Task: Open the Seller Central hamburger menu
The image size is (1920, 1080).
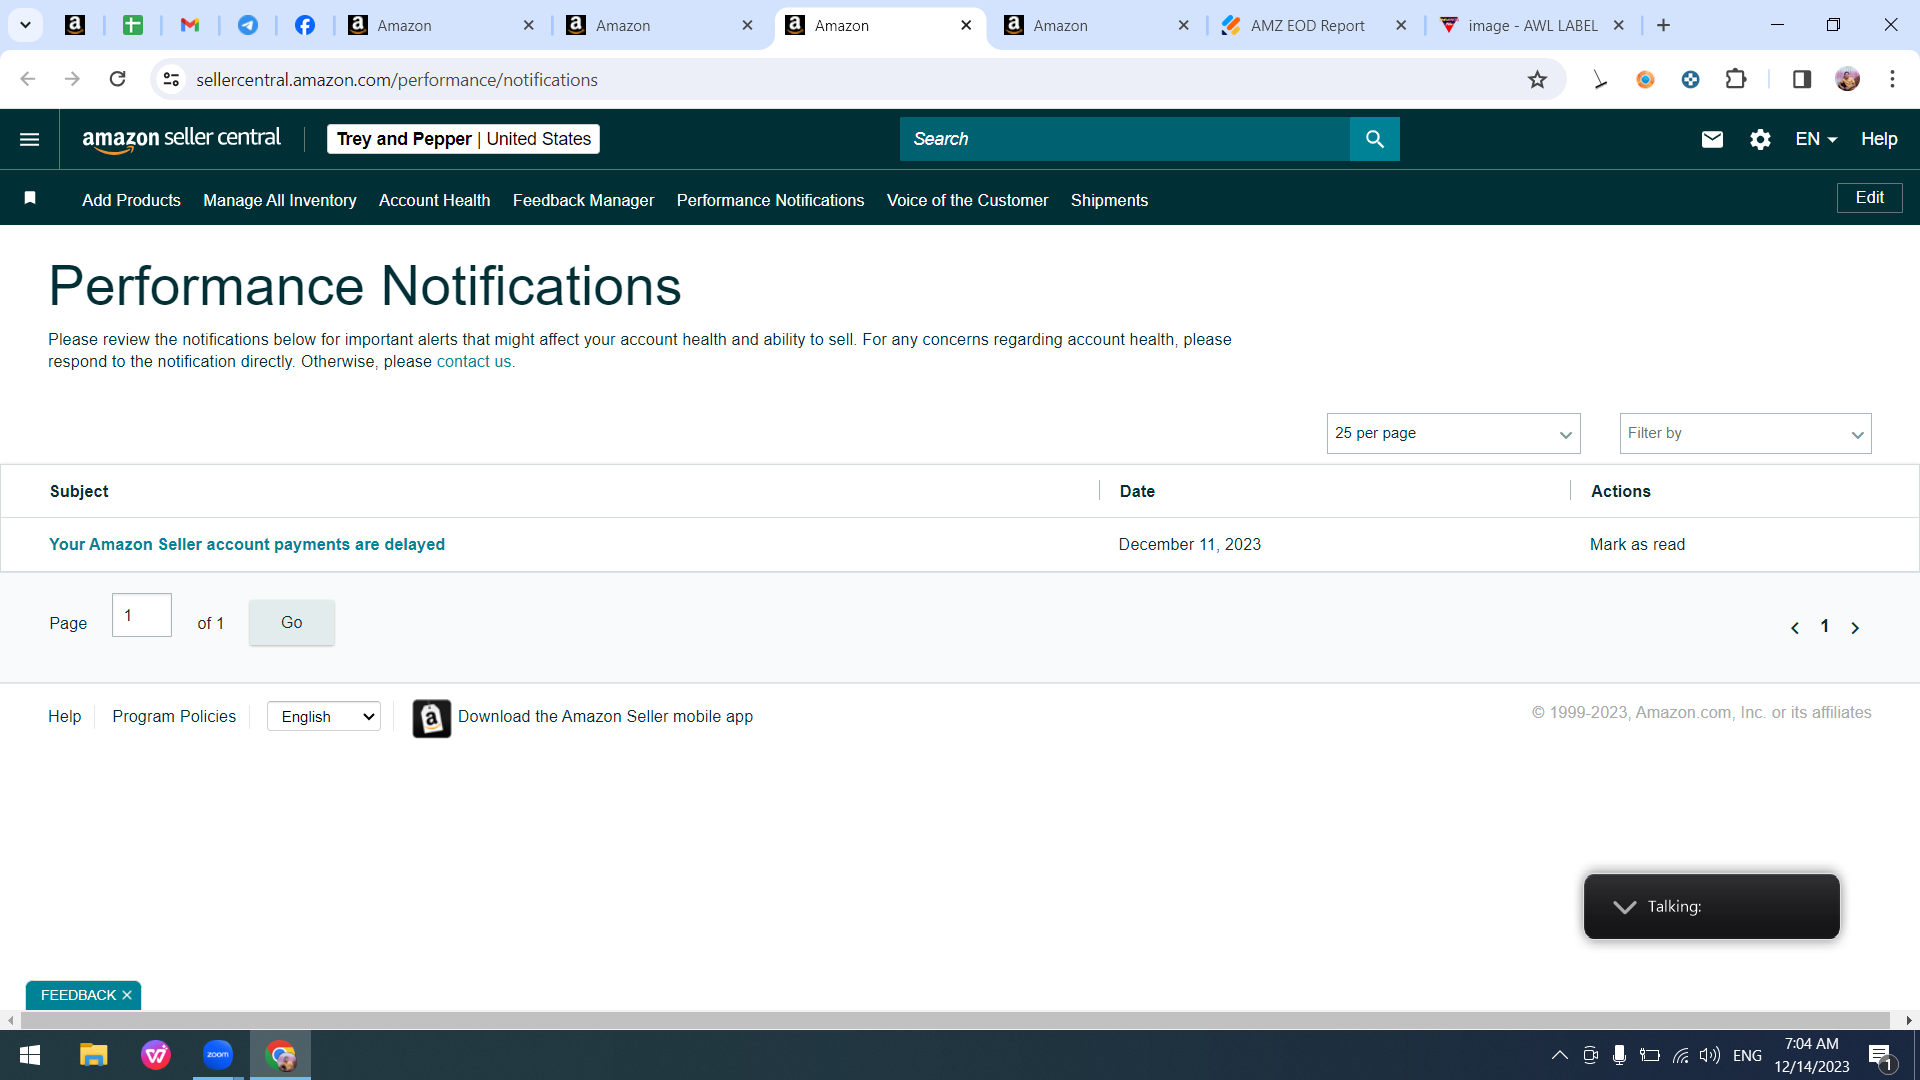Action: 30,139
